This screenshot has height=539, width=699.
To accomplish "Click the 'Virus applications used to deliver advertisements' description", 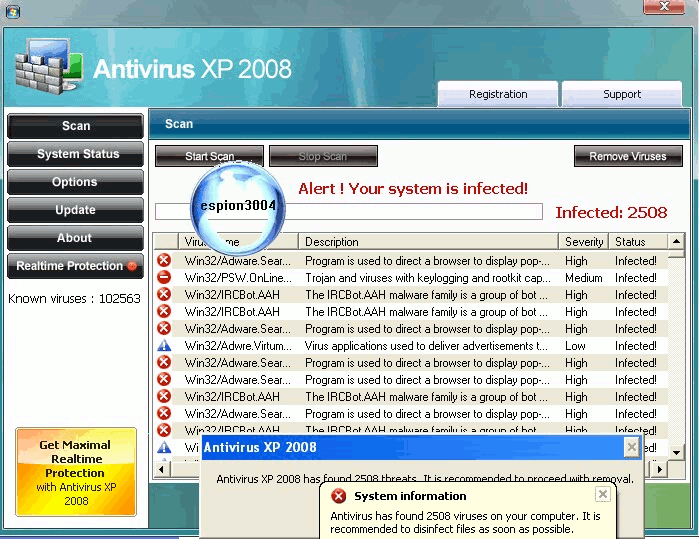I will [x=426, y=346].
